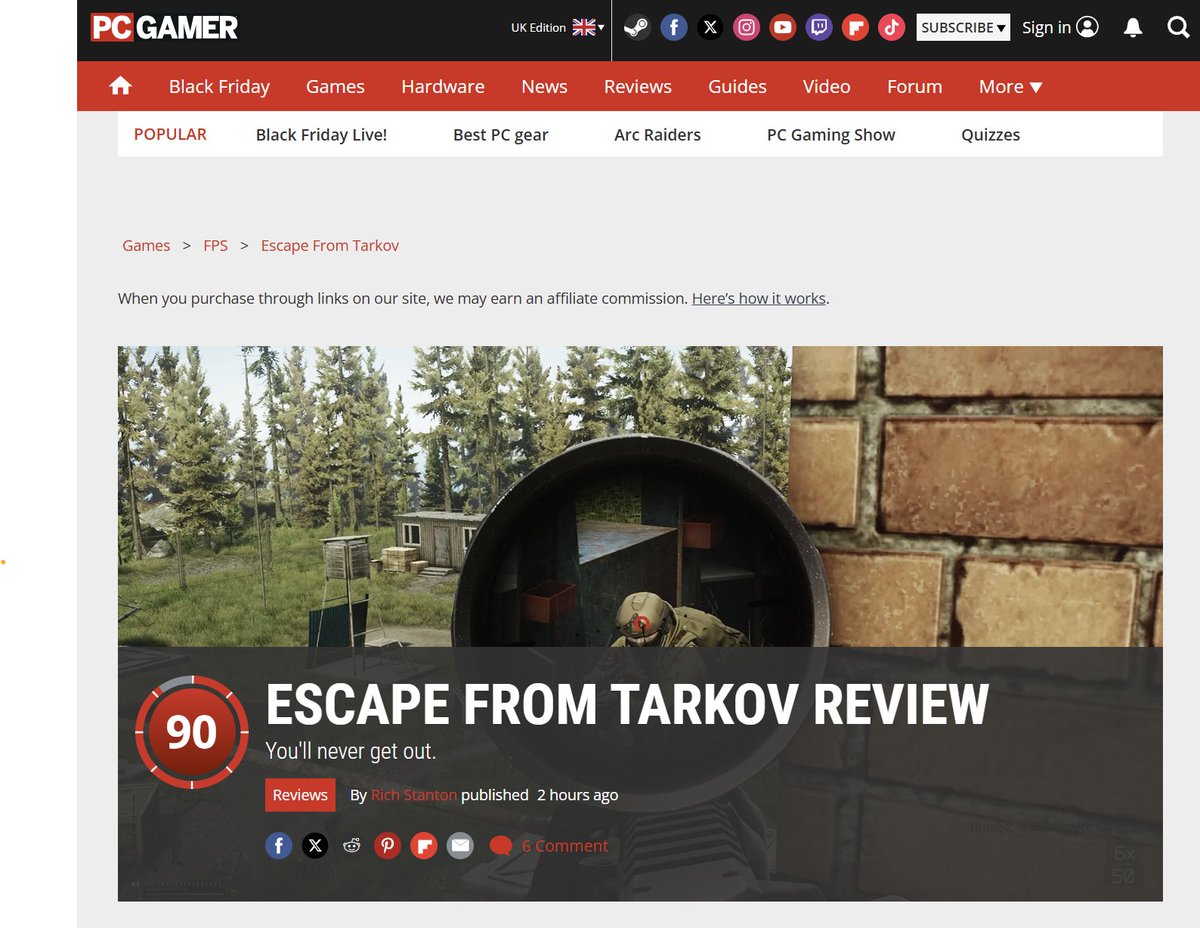Open the Forum nav item

point(915,87)
